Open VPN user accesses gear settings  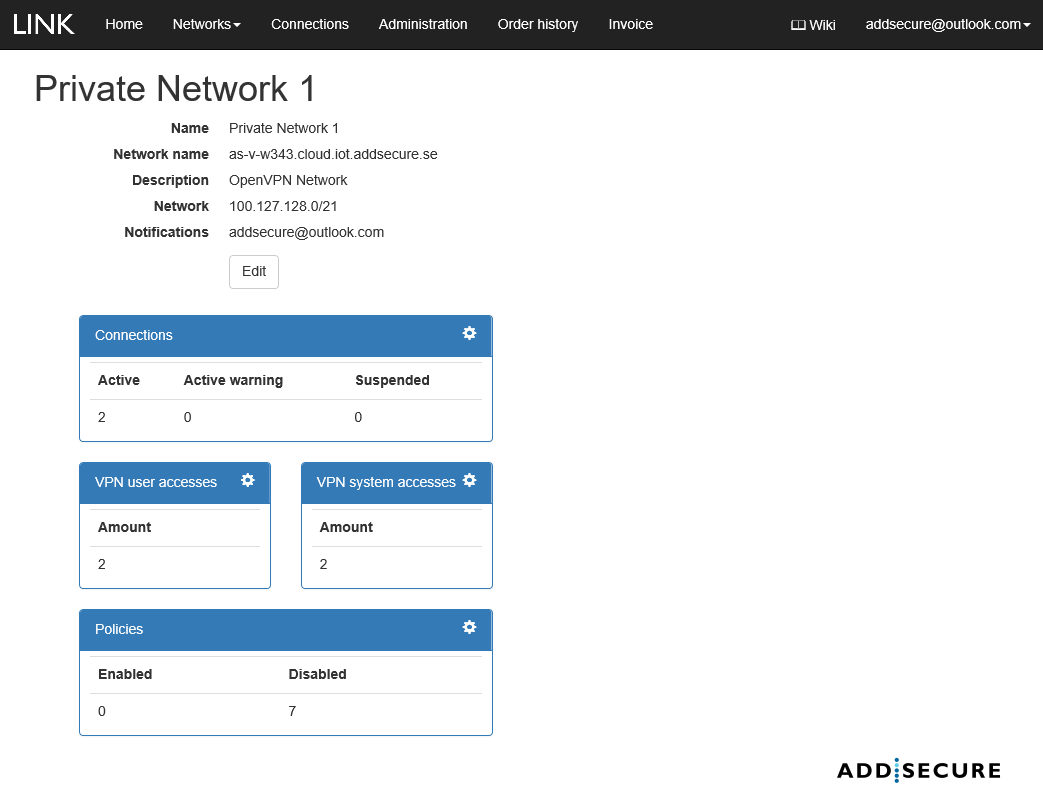(248, 481)
